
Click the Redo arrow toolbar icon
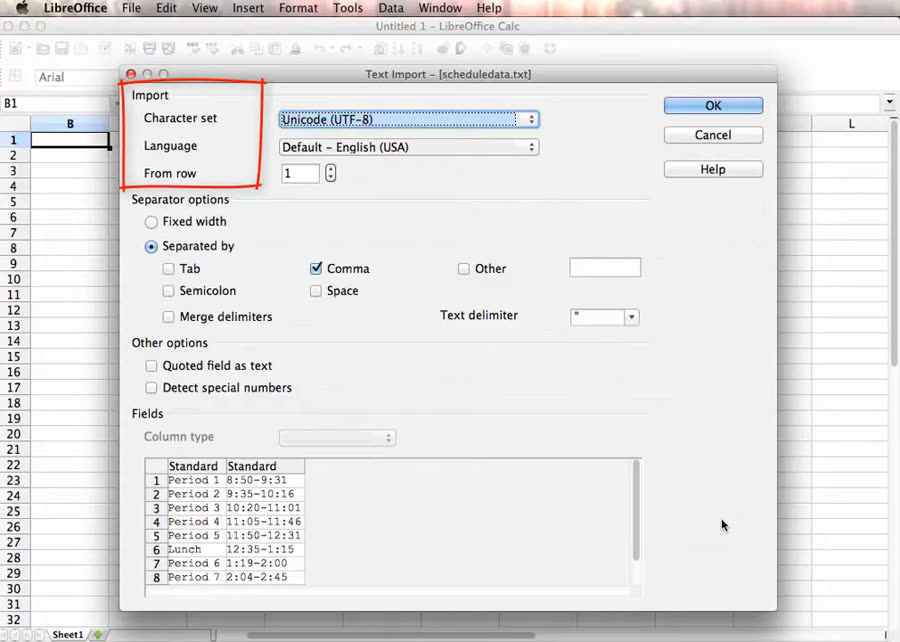click(x=346, y=49)
